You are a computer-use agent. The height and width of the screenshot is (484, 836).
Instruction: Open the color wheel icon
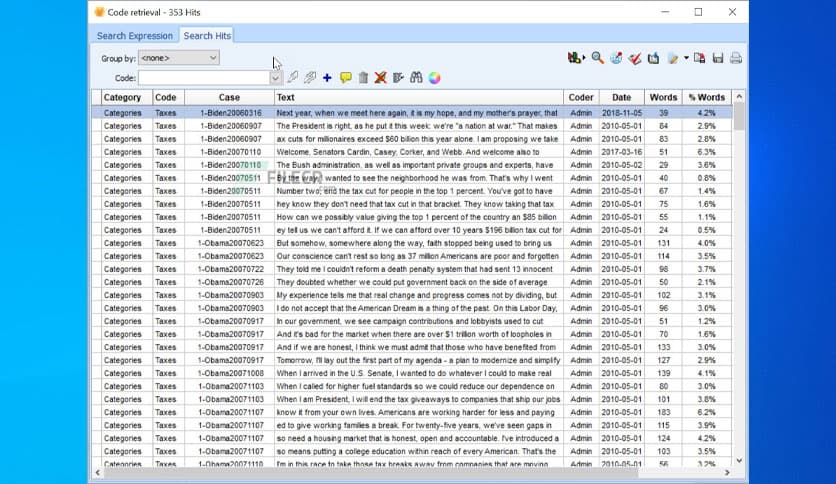pyautogui.click(x=435, y=78)
